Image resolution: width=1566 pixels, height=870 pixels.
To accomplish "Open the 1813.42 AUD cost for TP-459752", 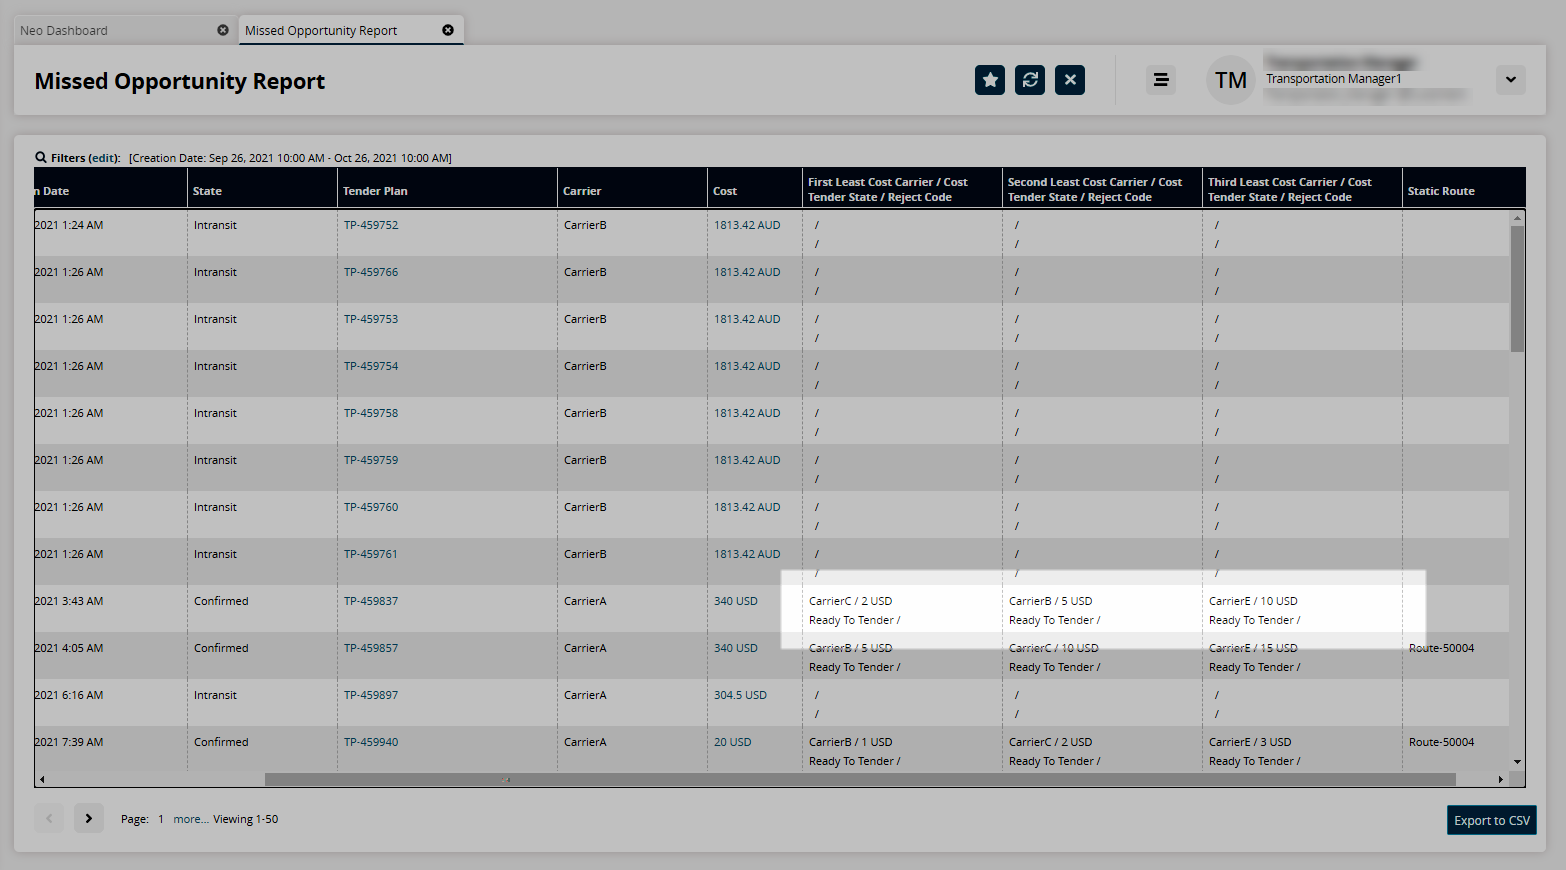I will tap(747, 225).
